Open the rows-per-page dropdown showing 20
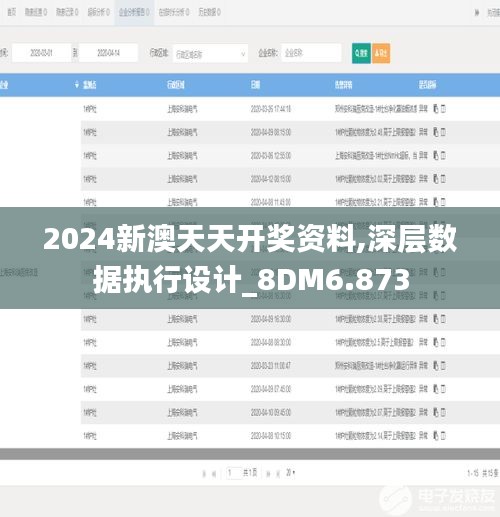This screenshot has height=517, width=500. click(291, 473)
